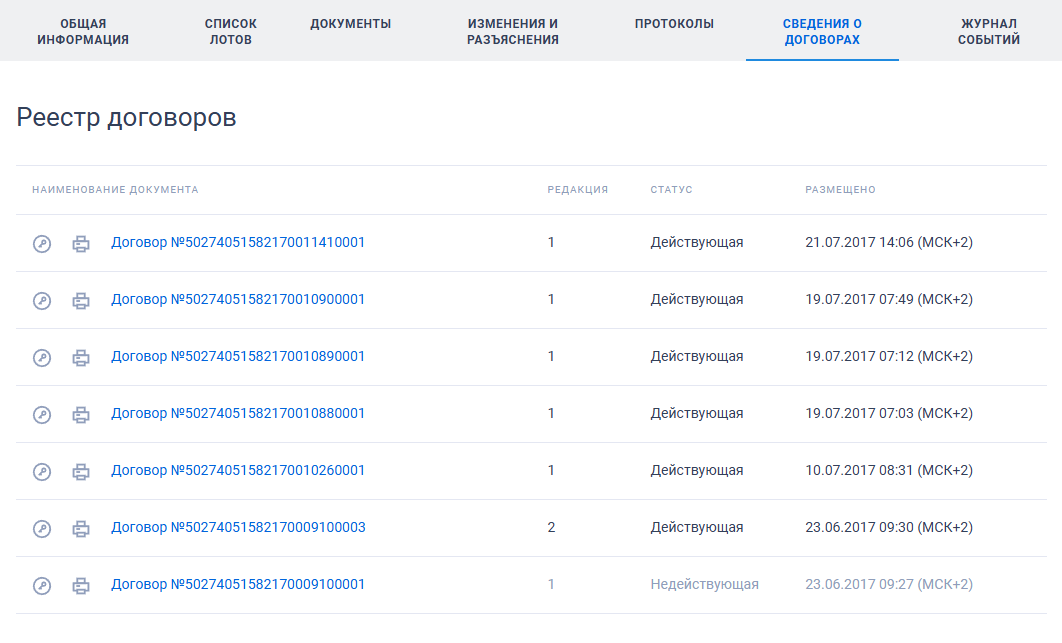
Task: Open link Договор №50274051582170009100003
Action: pyautogui.click(x=238, y=527)
